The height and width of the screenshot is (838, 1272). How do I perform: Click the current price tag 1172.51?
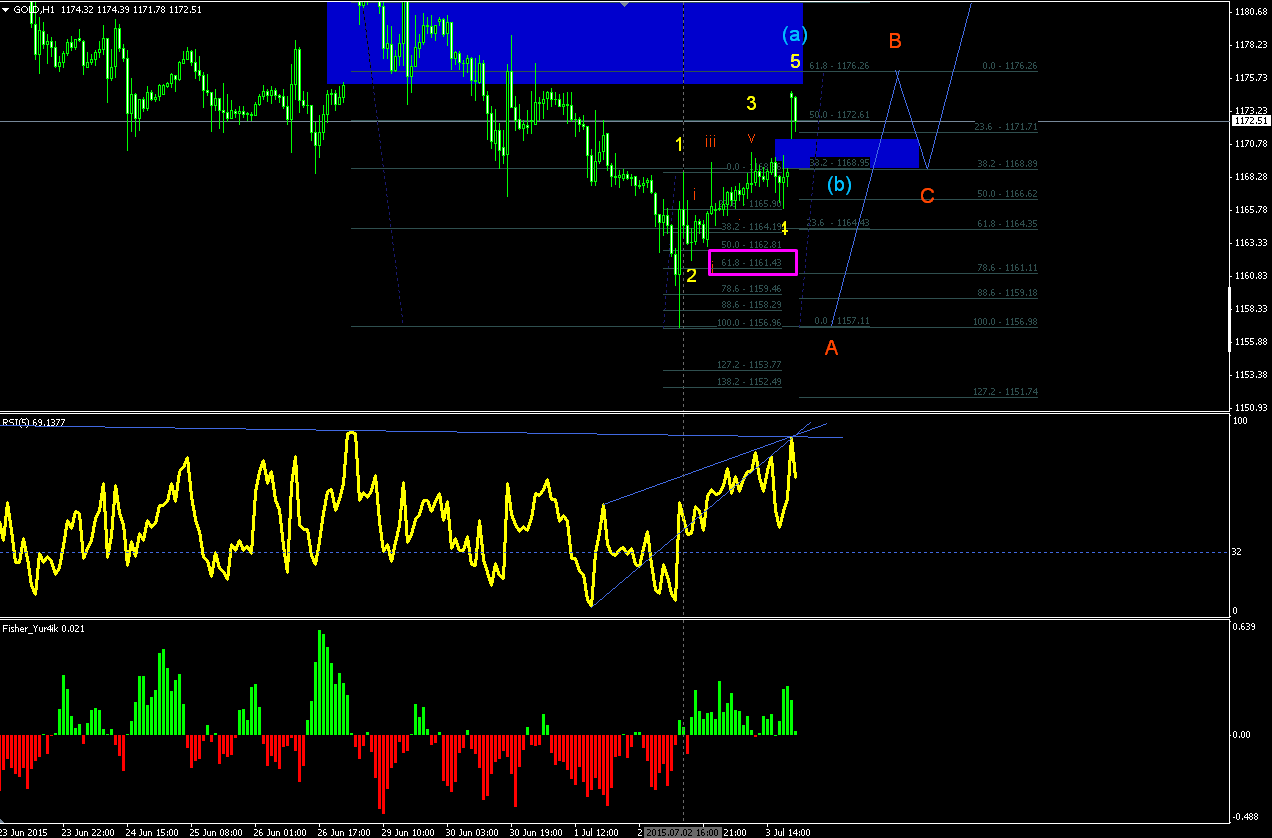tap(1251, 121)
